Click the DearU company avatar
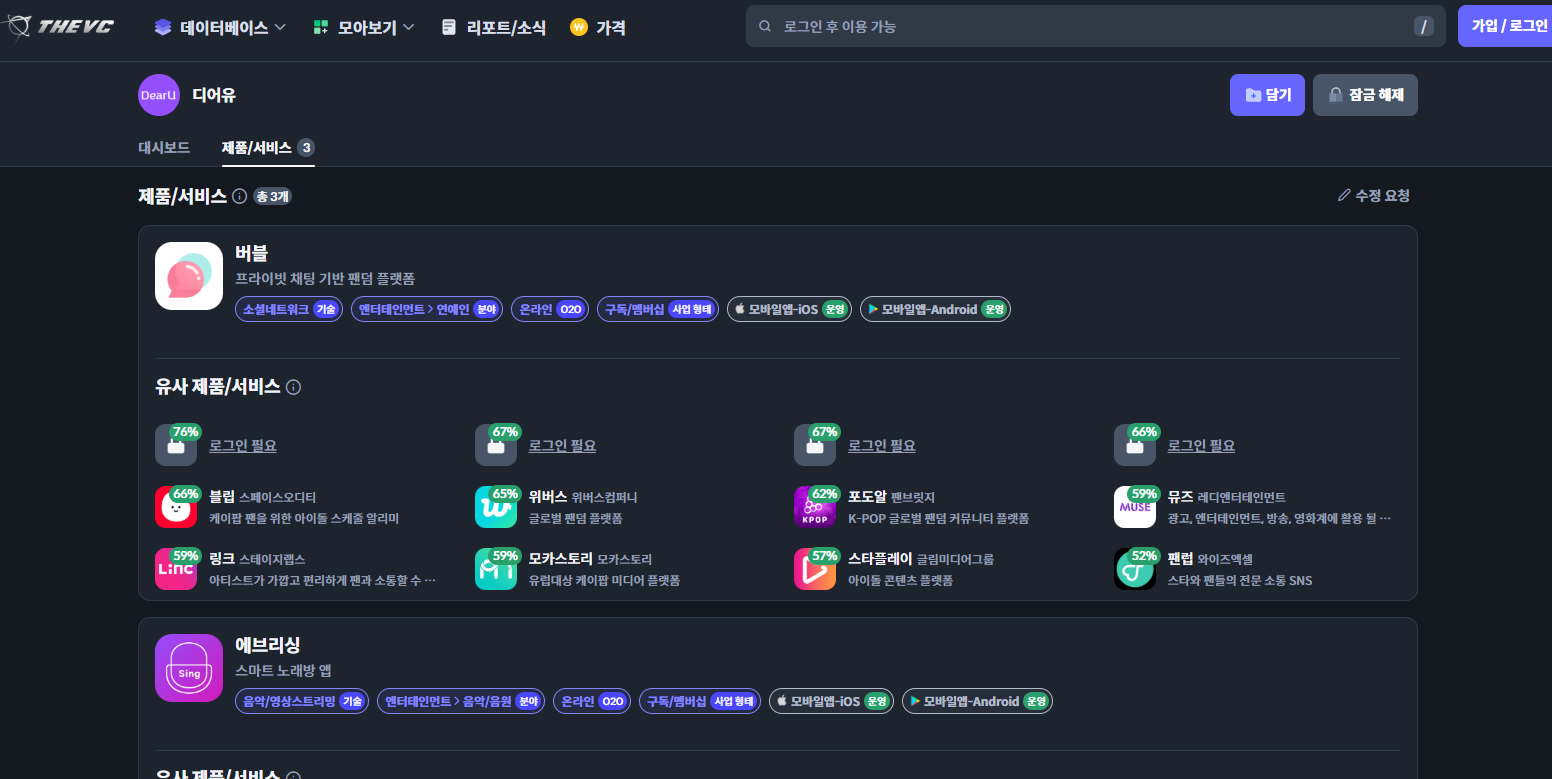Screen dimensions: 1552x779 coord(159,95)
